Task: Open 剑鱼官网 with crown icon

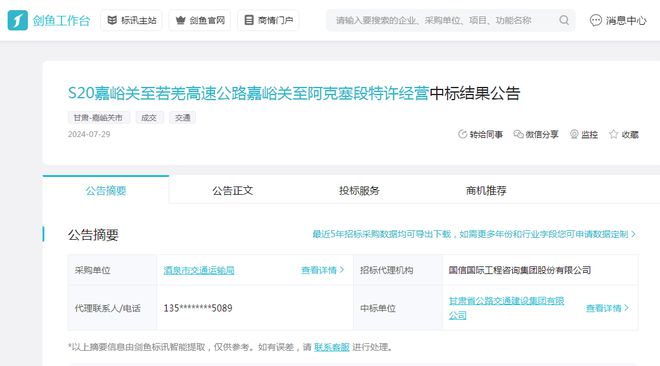Action: (x=200, y=20)
